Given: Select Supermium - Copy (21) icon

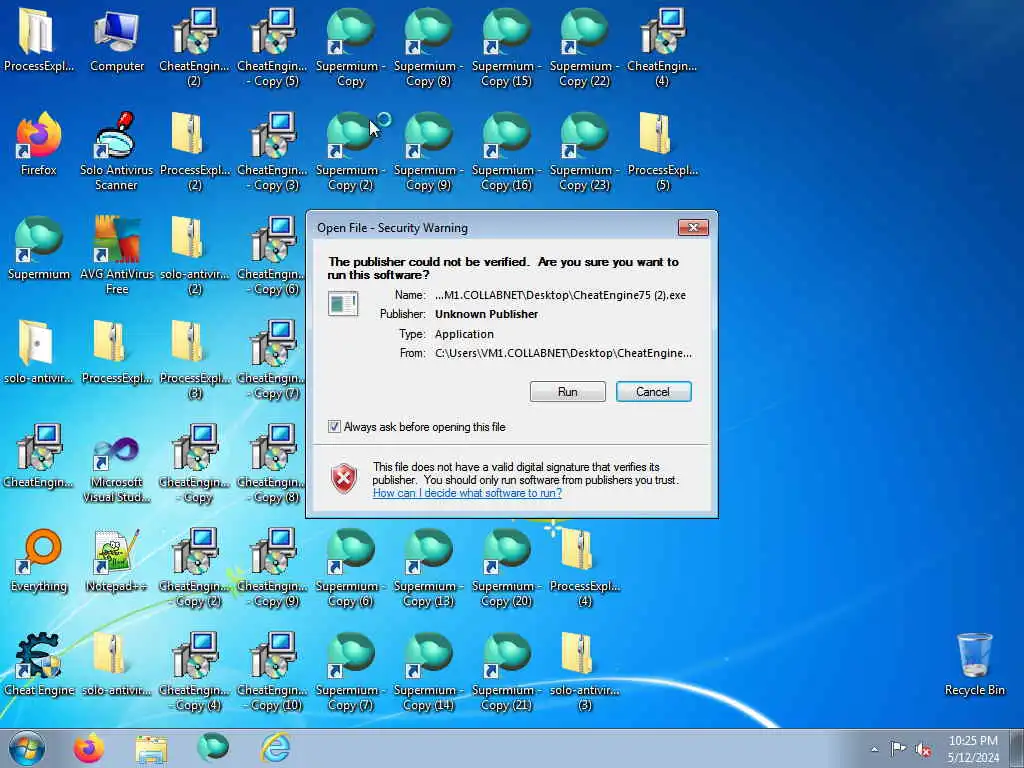Looking at the screenshot, I should tap(506, 671).
